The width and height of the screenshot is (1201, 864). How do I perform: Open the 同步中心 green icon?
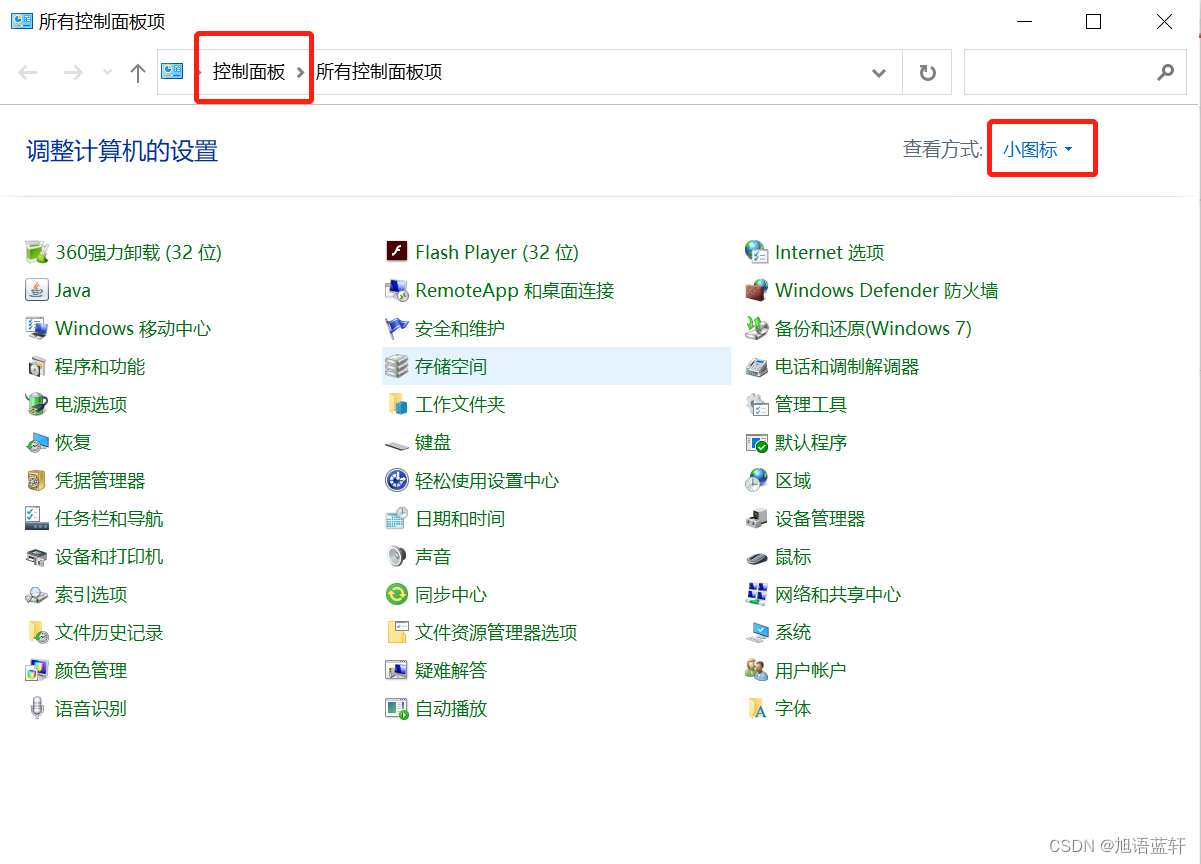[x=397, y=594]
